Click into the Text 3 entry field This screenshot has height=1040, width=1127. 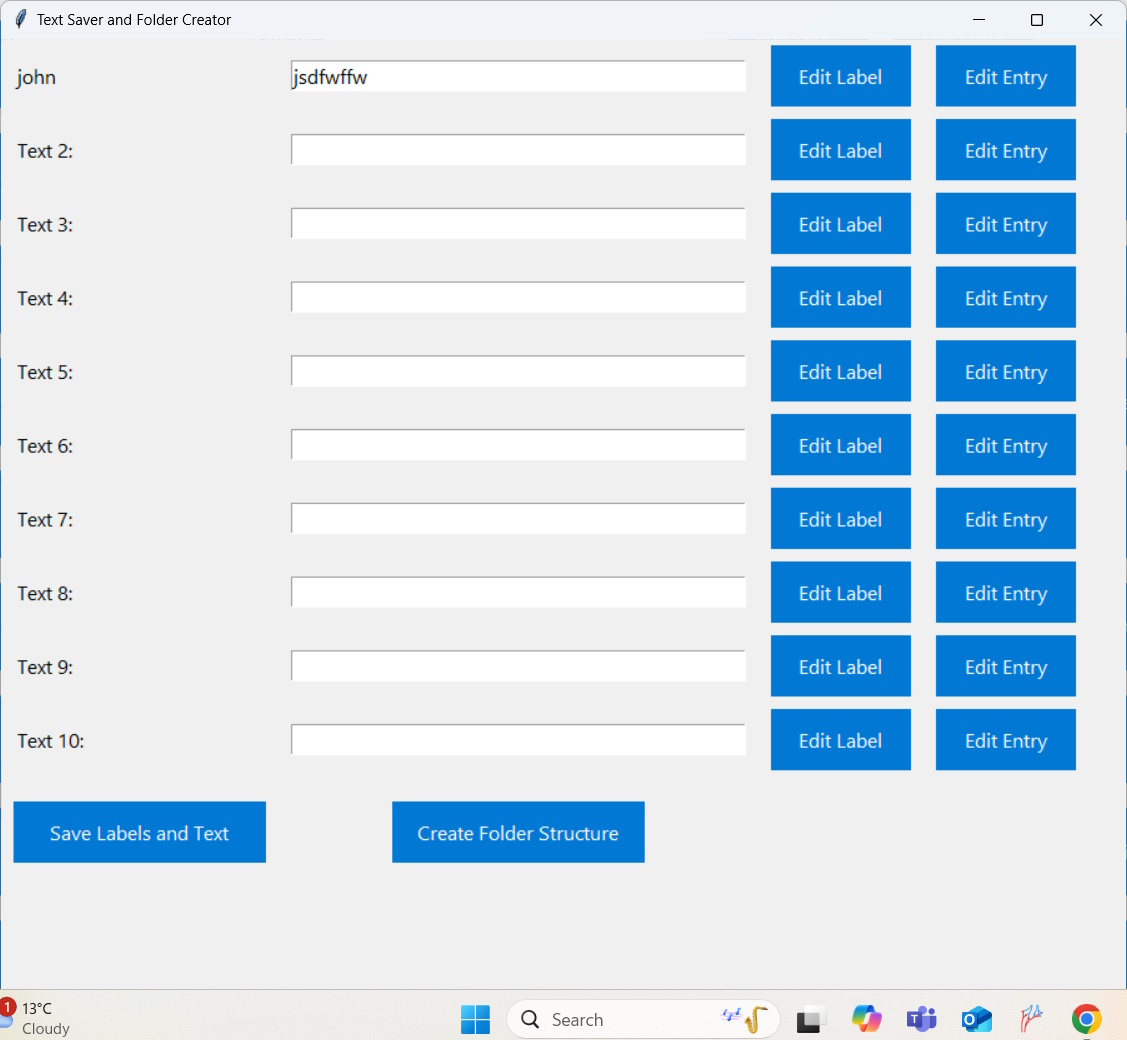pos(518,224)
